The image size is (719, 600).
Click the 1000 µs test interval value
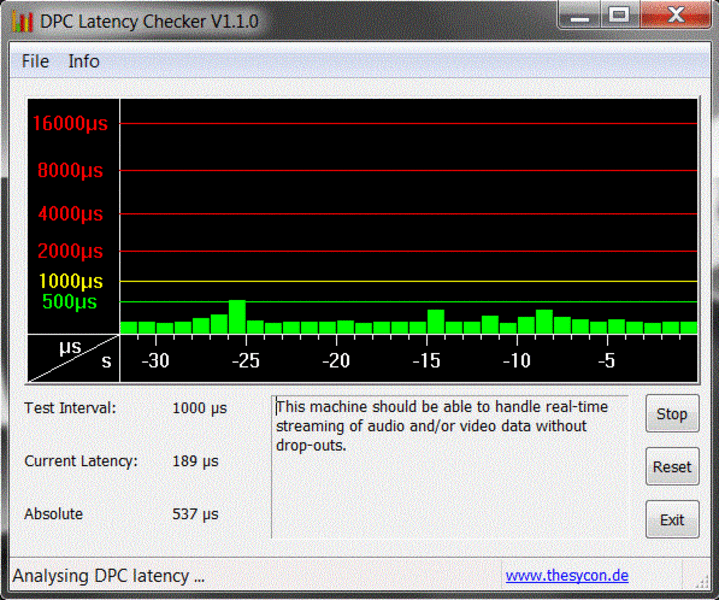(199, 408)
